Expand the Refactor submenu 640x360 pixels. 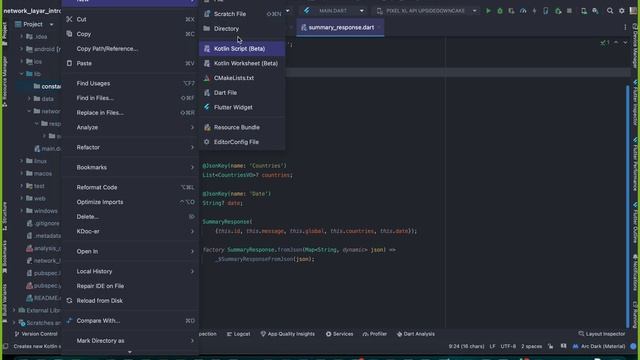[x=130, y=147]
